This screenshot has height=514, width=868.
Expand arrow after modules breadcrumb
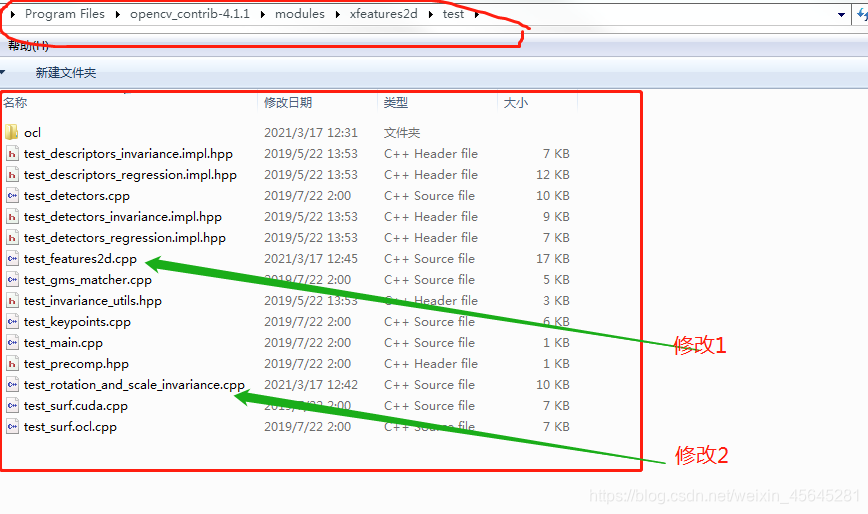point(337,14)
